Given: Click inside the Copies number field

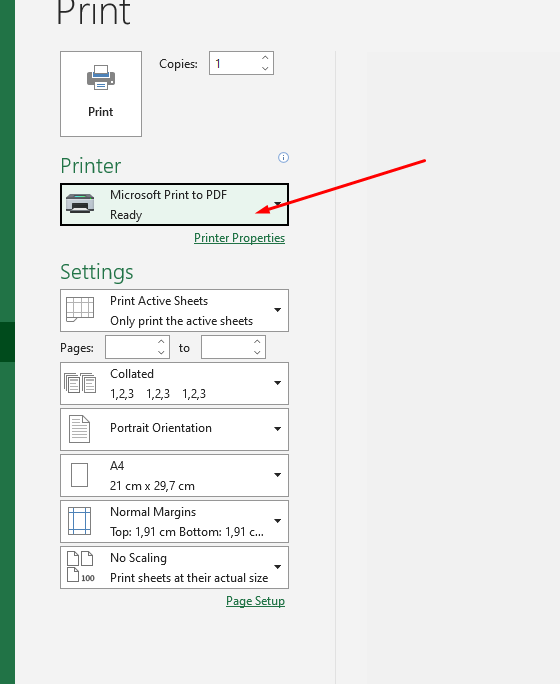Looking at the screenshot, I should (x=236, y=63).
